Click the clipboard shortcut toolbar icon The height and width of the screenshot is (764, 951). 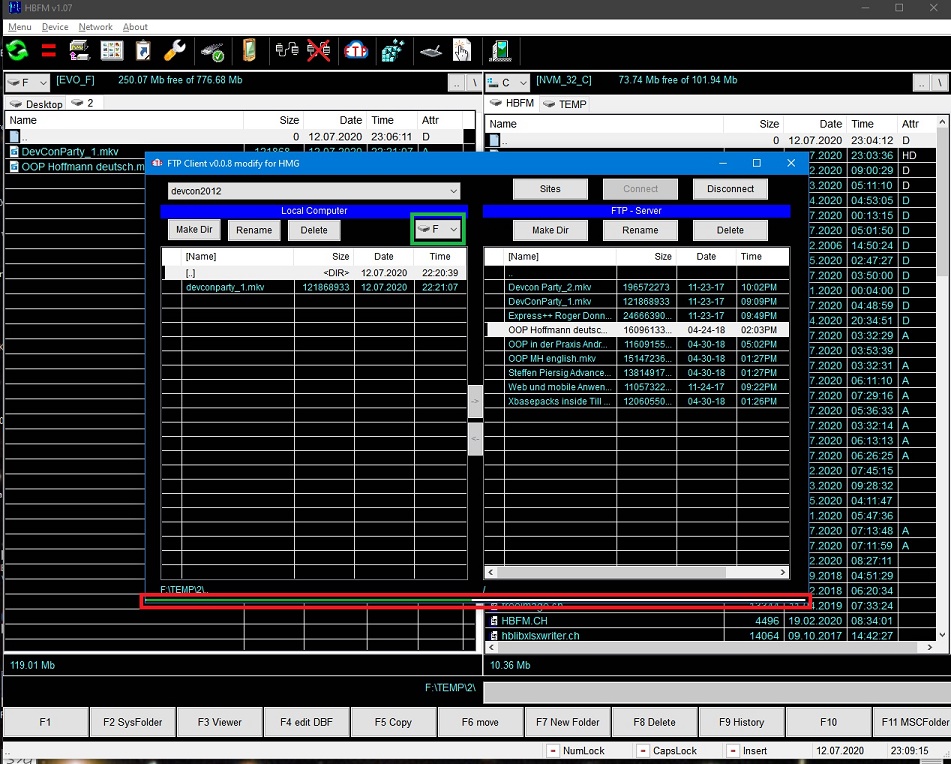[143, 51]
